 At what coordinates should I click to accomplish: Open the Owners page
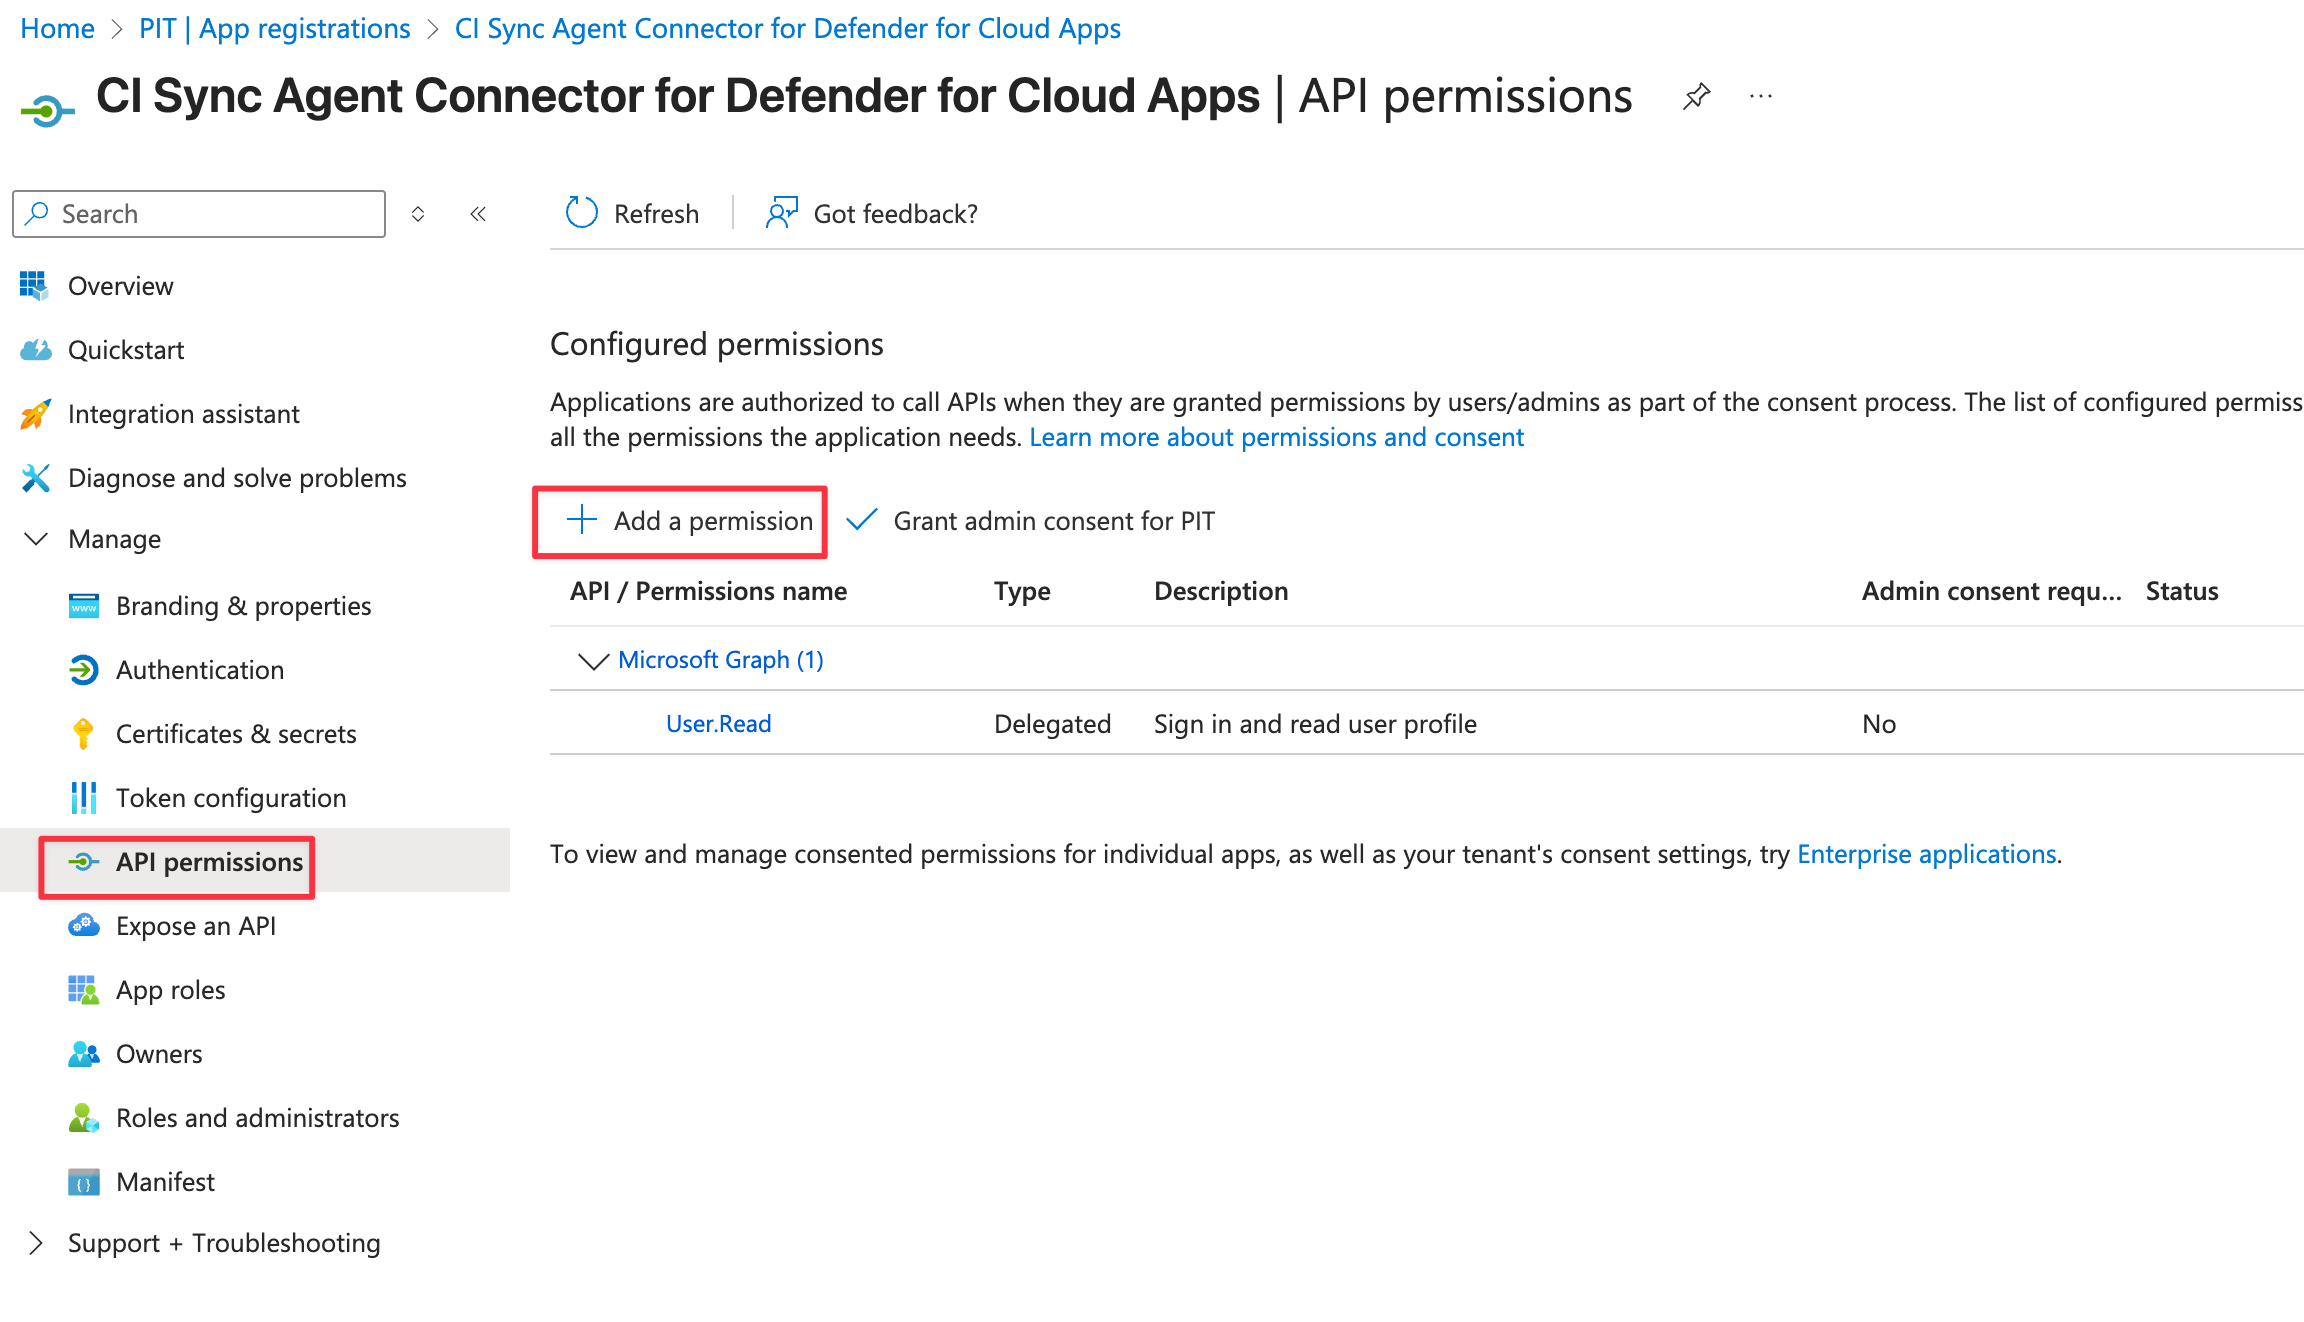[159, 1054]
